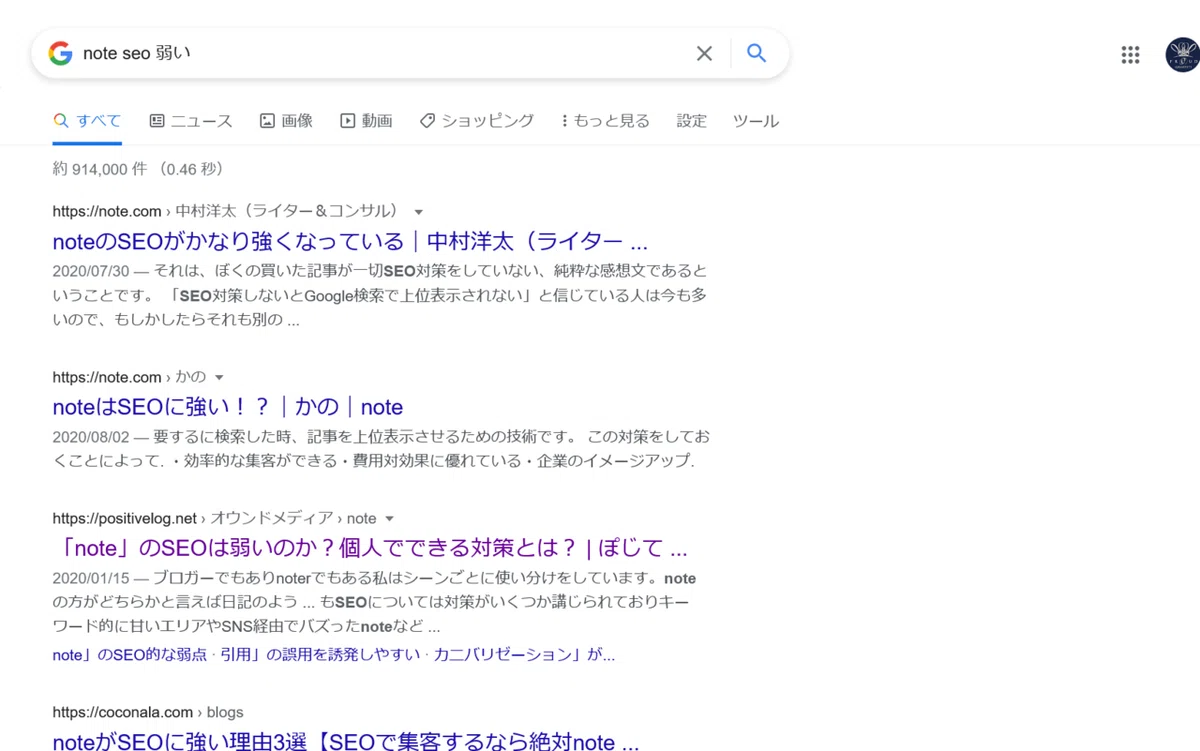This screenshot has width=1200, height=751.
Task: Click the date '2020/07/30' in first snippet
Action: pyautogui.click(x=89, y=271)
